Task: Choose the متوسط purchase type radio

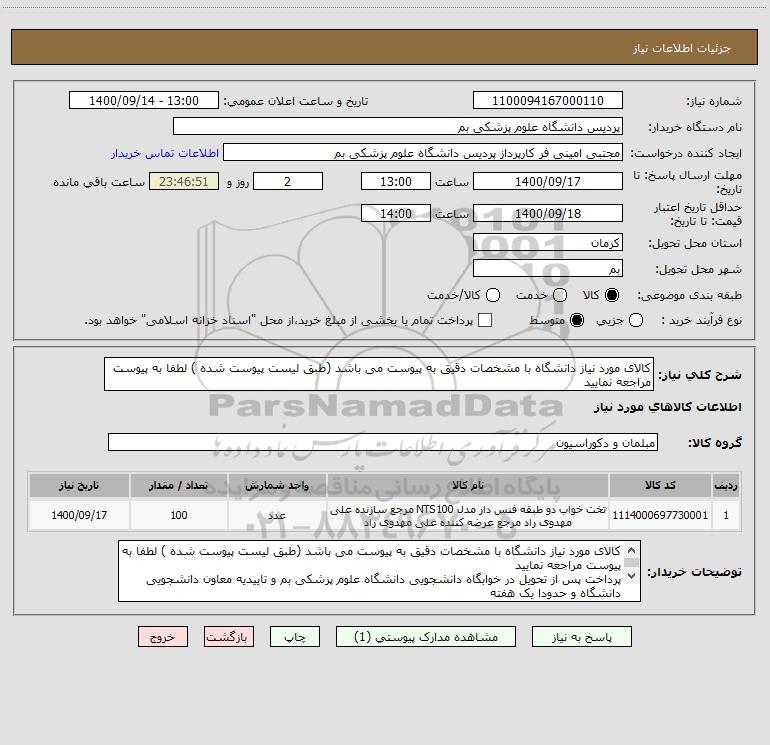Action: tap(577, 320)
